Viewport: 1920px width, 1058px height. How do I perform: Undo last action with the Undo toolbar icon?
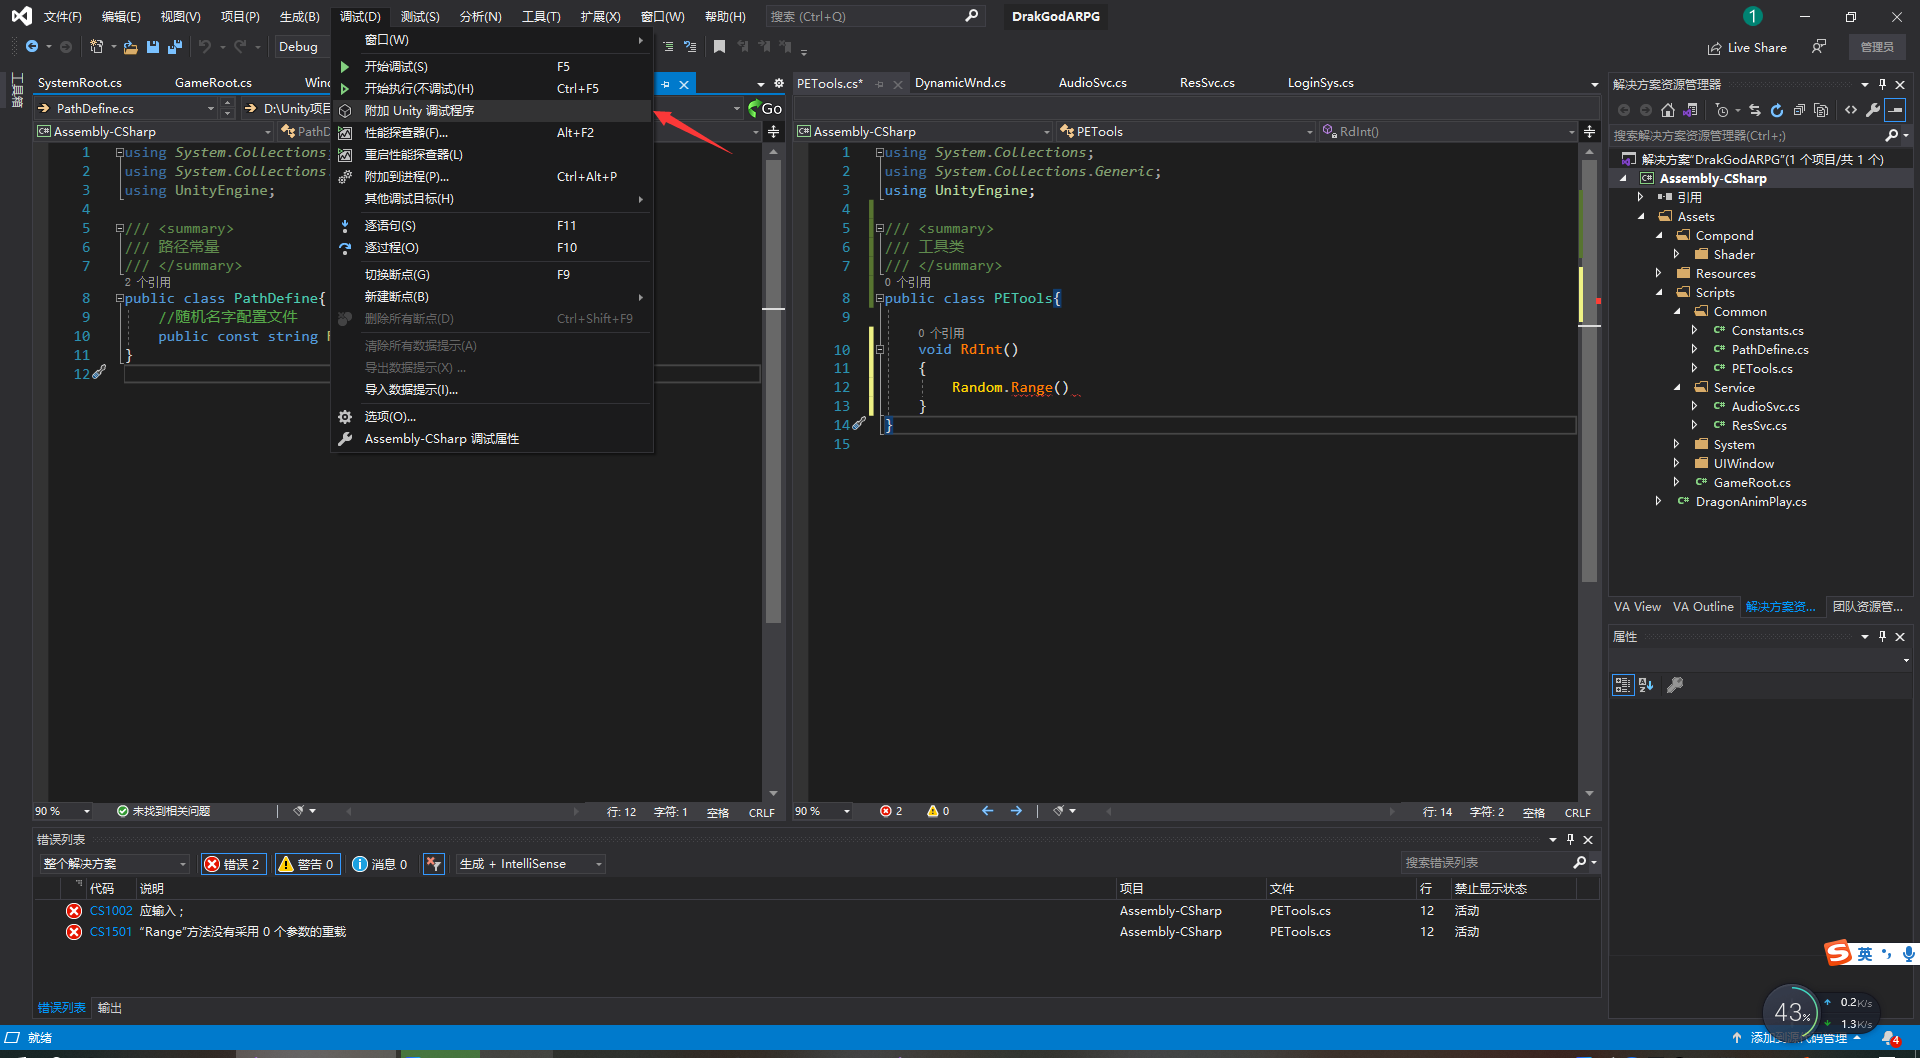[205, 47]
